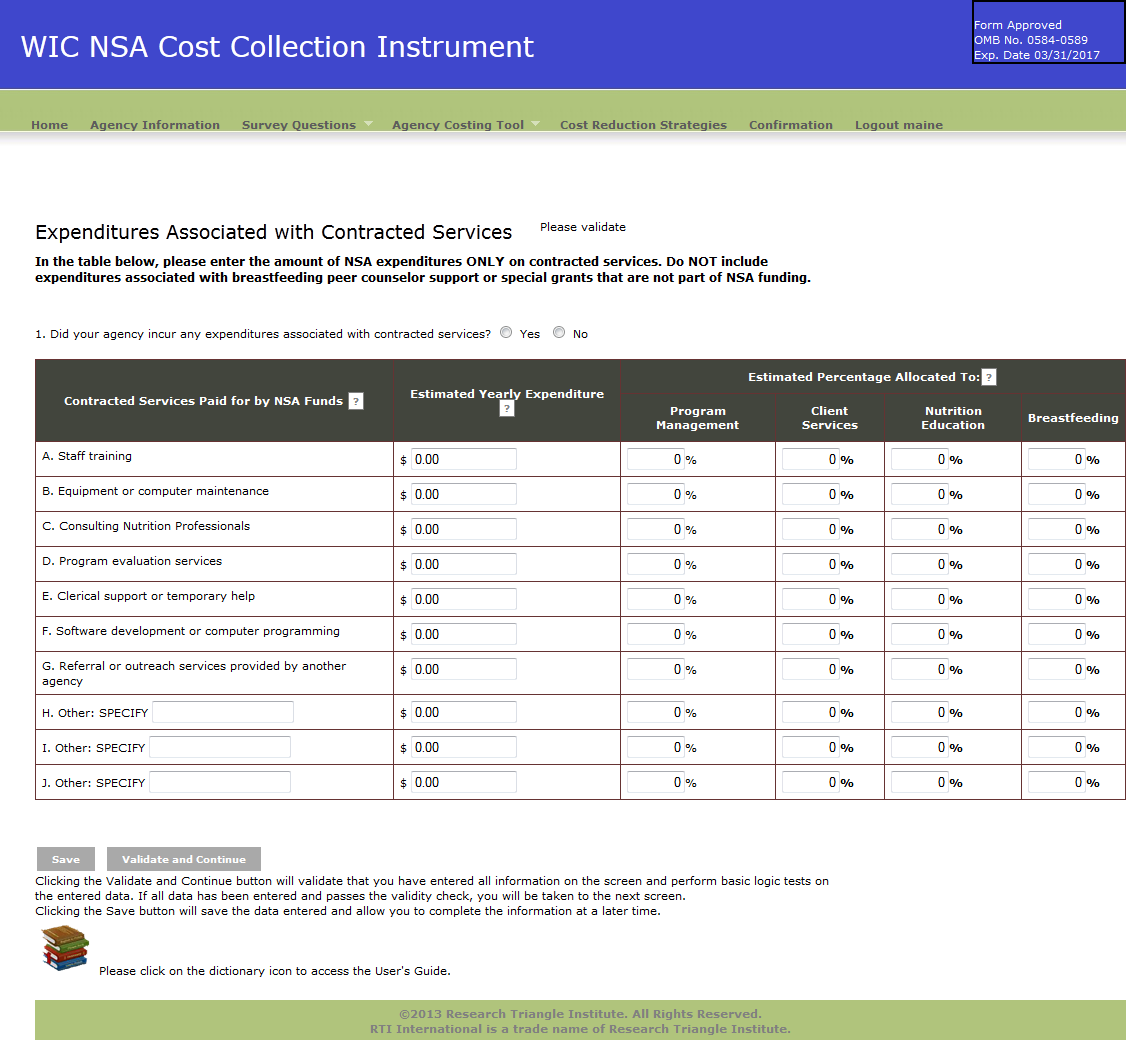The image size is (1126, 1040).
Task: Click the 'D. Program evaluation services' row label
Action: [132, 561]
